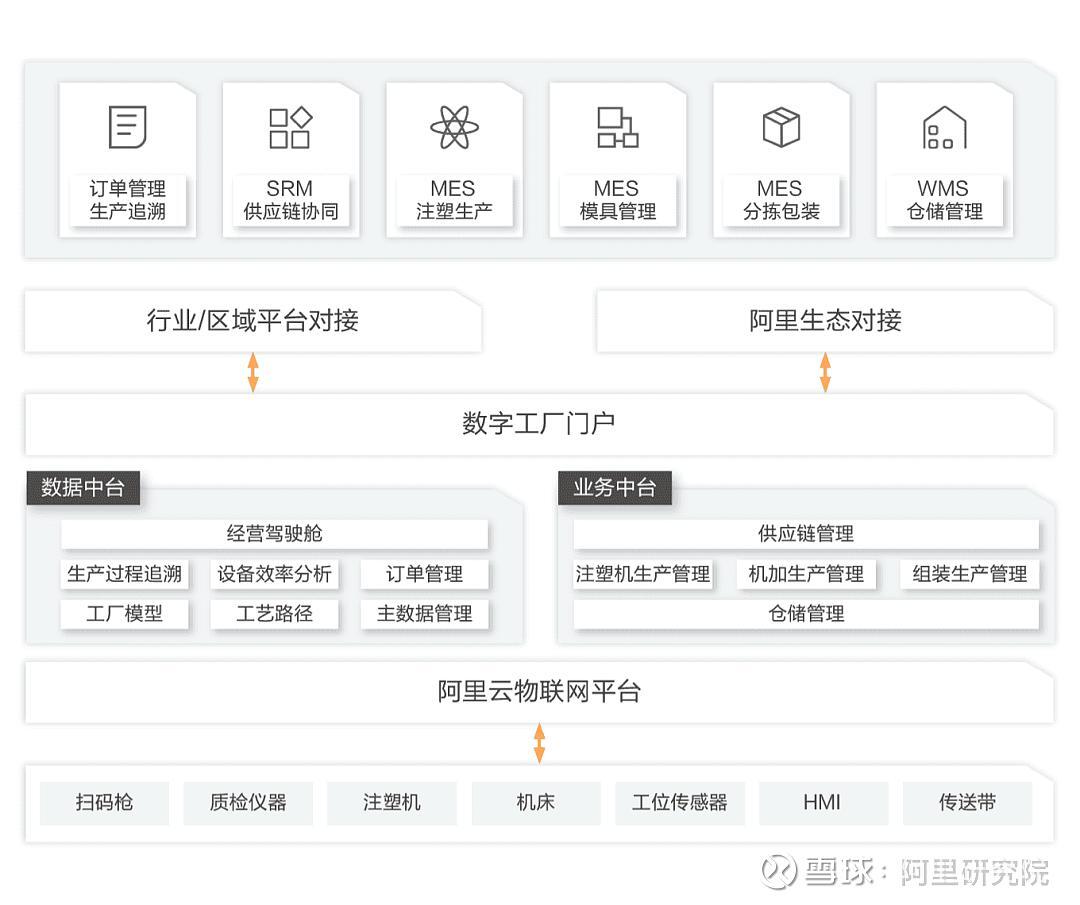Click the MES 分拣包装 box icon
The width and height of the screenshot is (1080, 905).
[781, 125]
